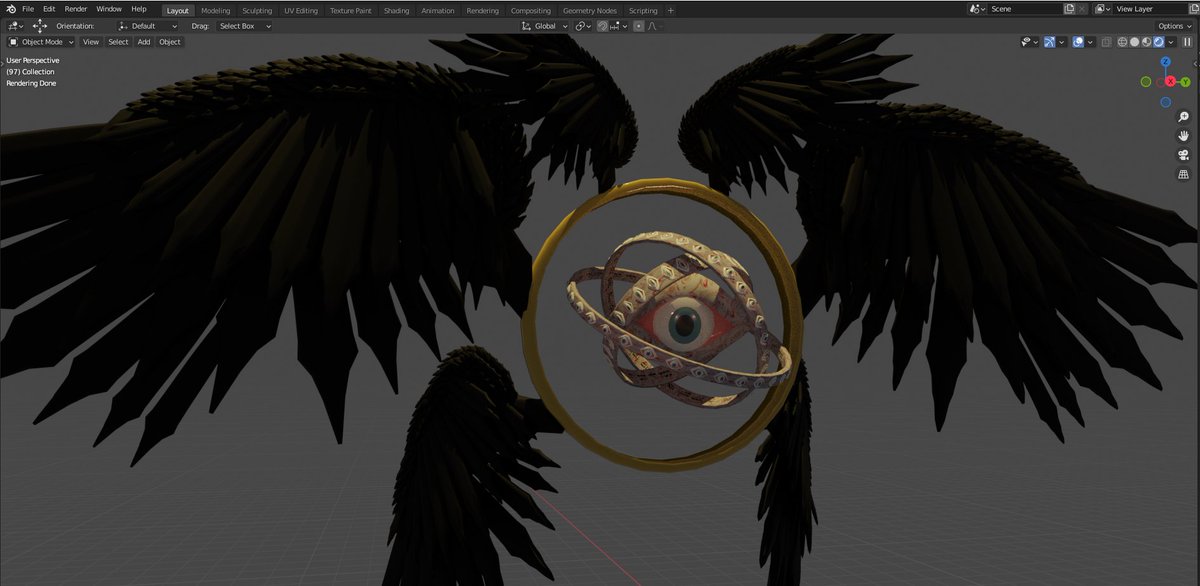Toggle viewport overlays

pos(1078,42)
